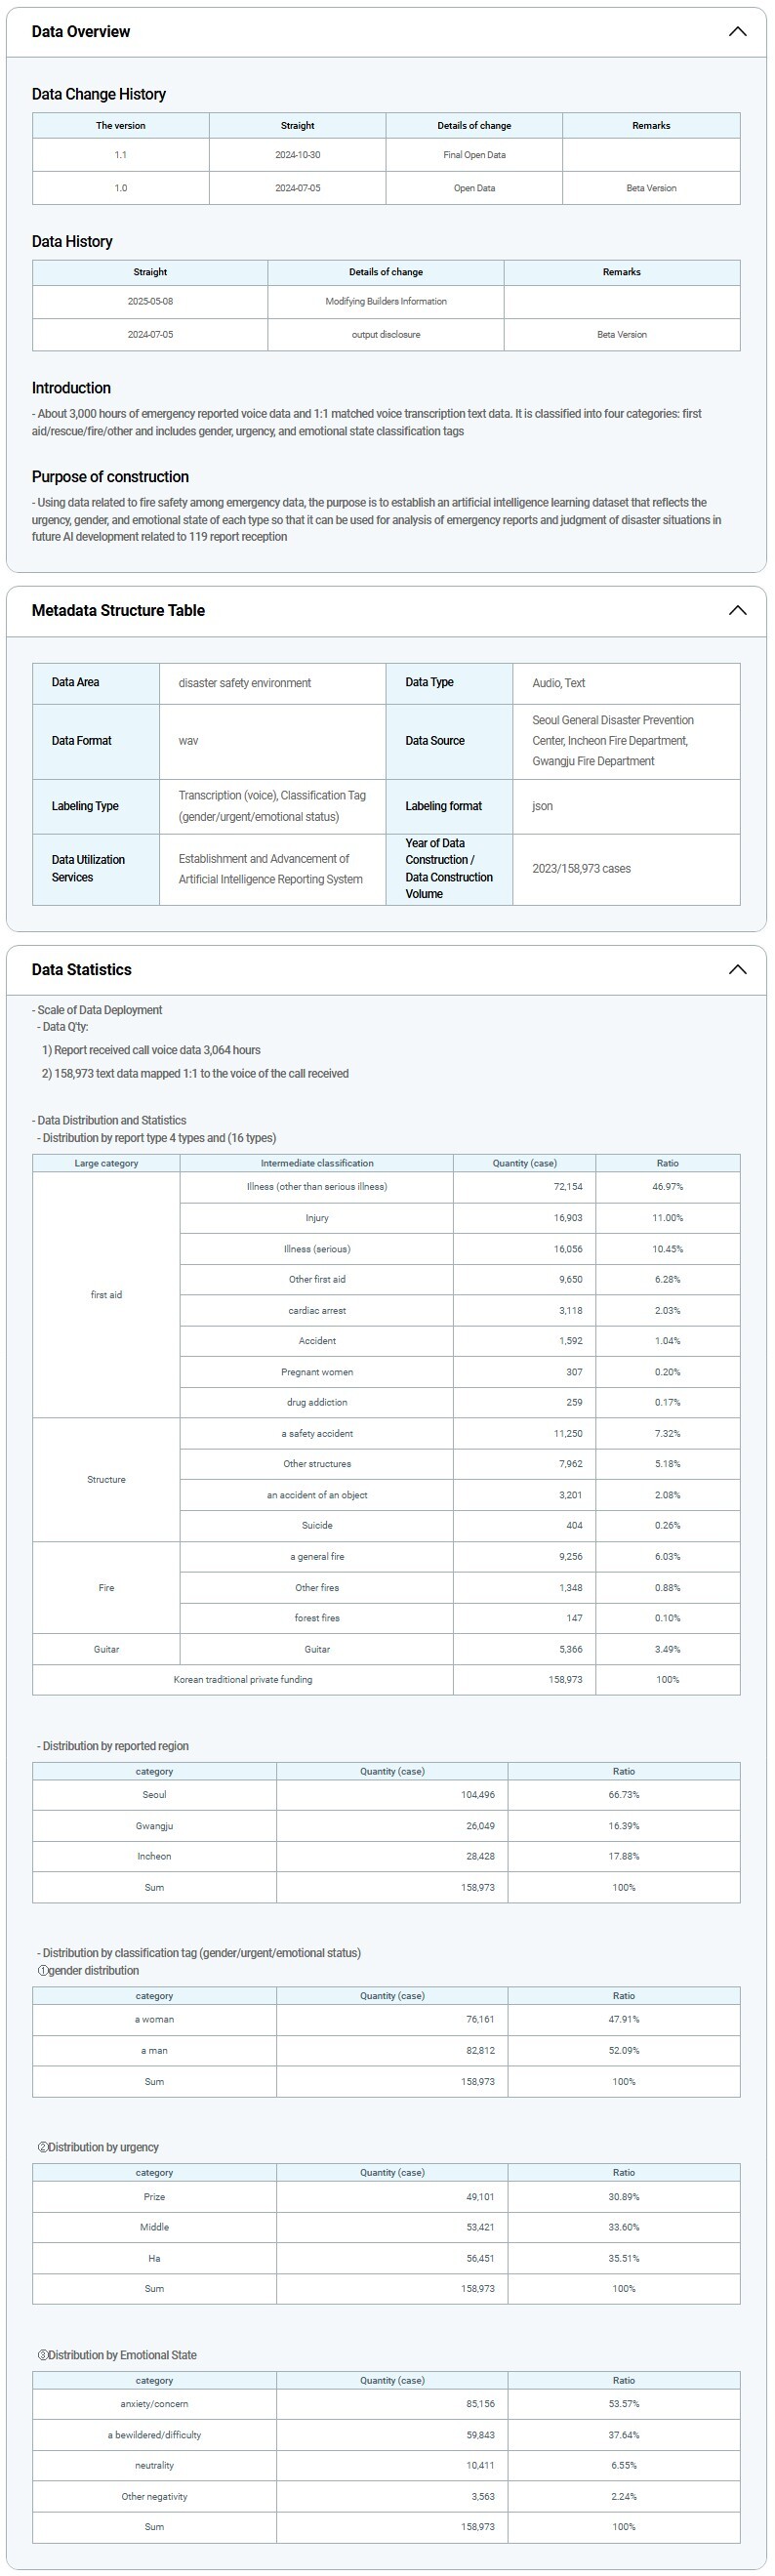
Task: Select the Seoul region row
Action: [x=154, y=1795]
